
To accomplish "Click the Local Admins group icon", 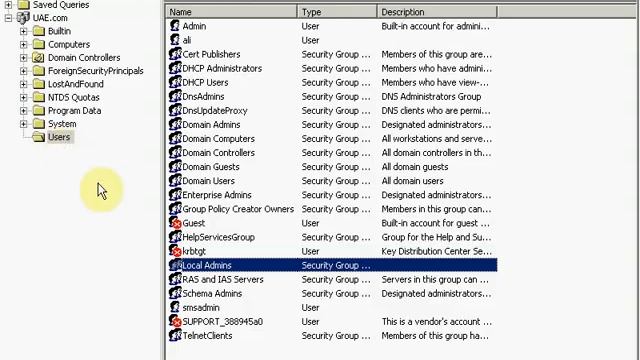I will pos(175,265).
